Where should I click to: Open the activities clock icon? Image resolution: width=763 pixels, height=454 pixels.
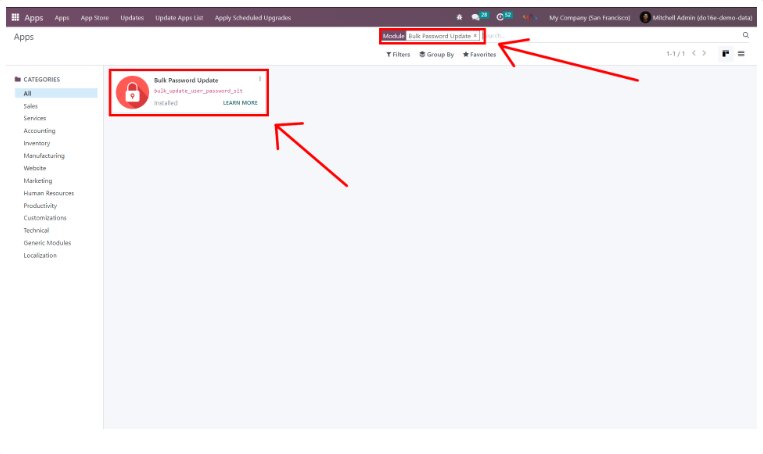[x=500, y=17]
